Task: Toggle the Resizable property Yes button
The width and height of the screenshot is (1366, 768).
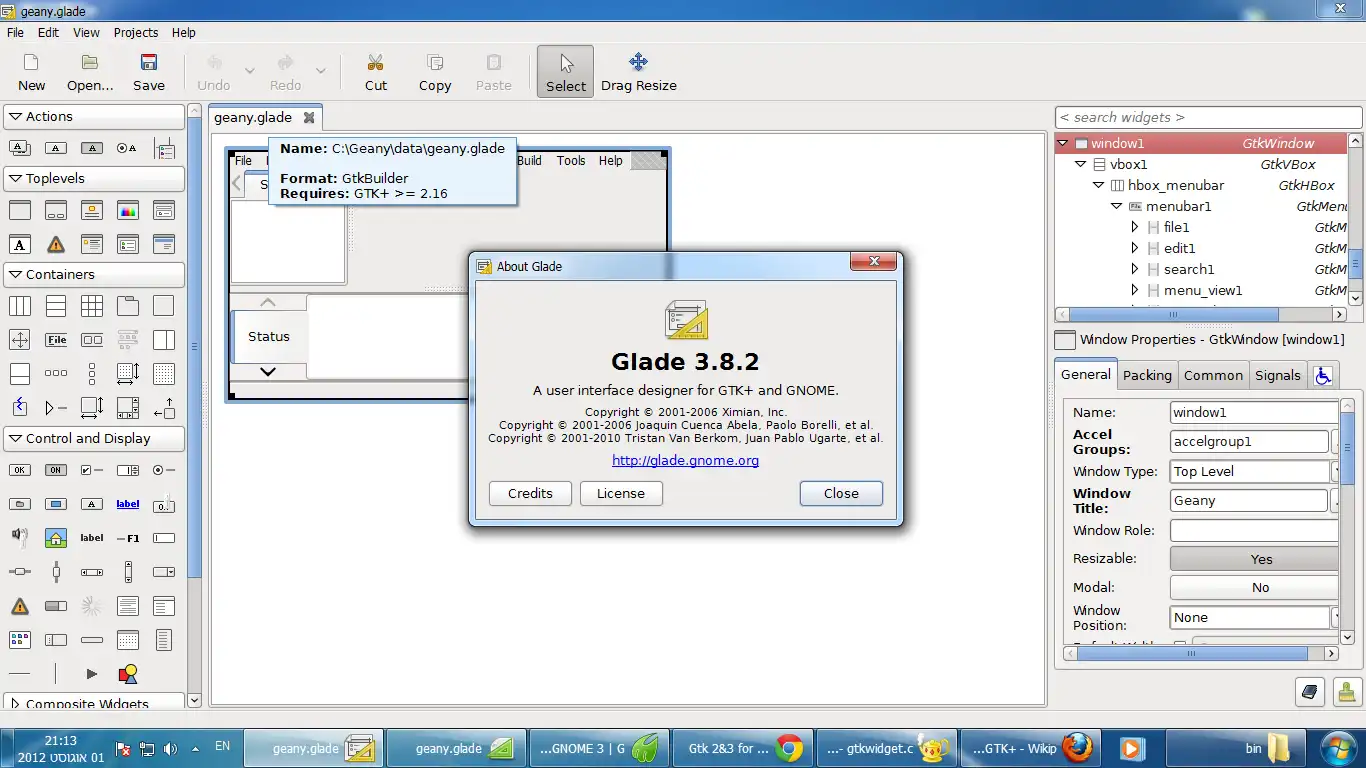Action: coord(1254,559)
